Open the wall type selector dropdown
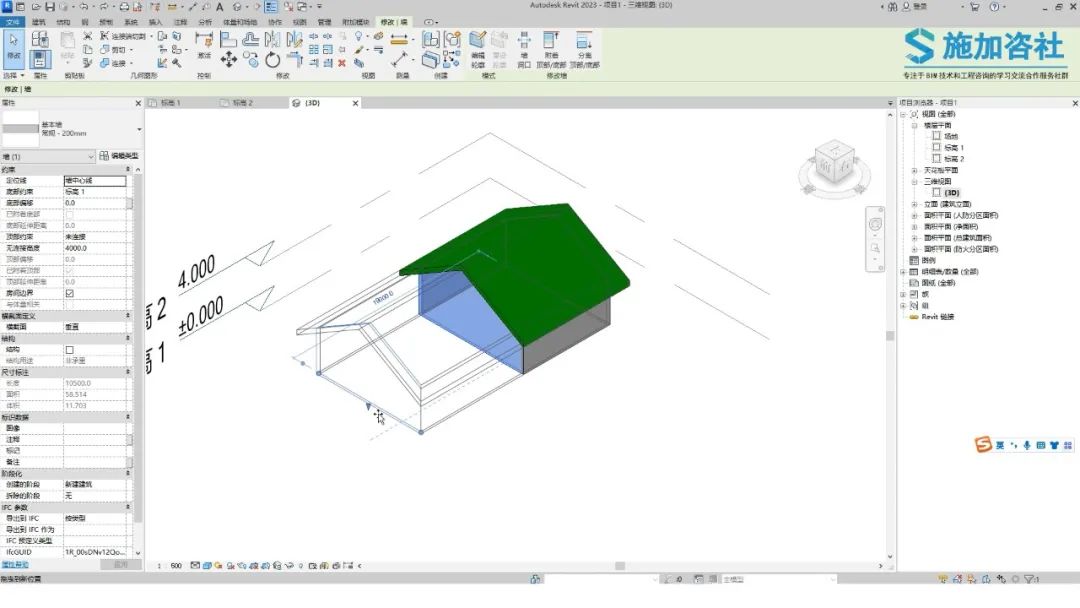The width and height of the screenshot is (1080, 608). pos(139,129)
